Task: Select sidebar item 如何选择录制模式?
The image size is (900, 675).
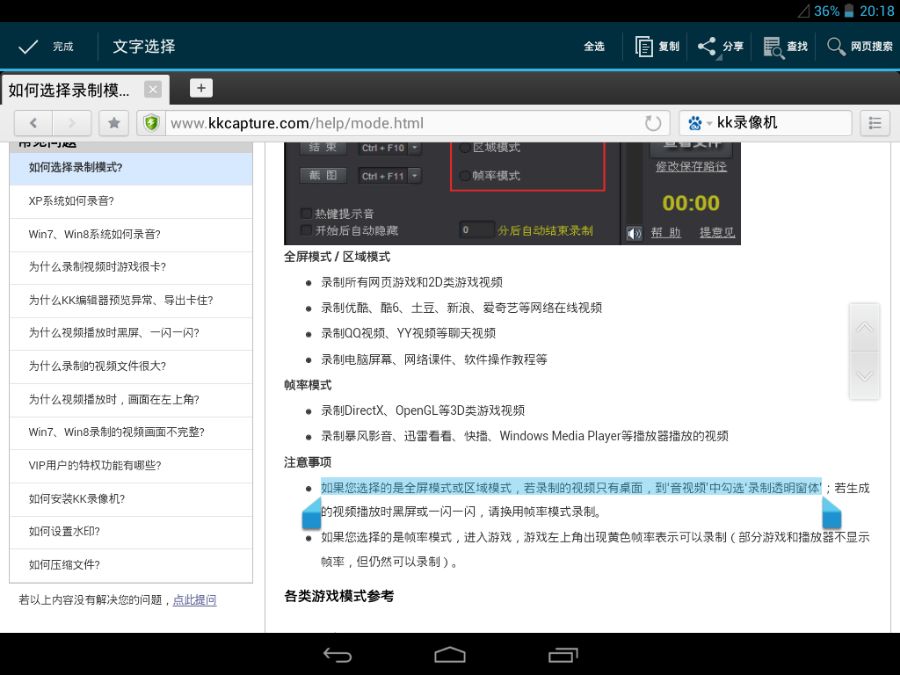Action: pyautogui.click(x=131, y=168)
